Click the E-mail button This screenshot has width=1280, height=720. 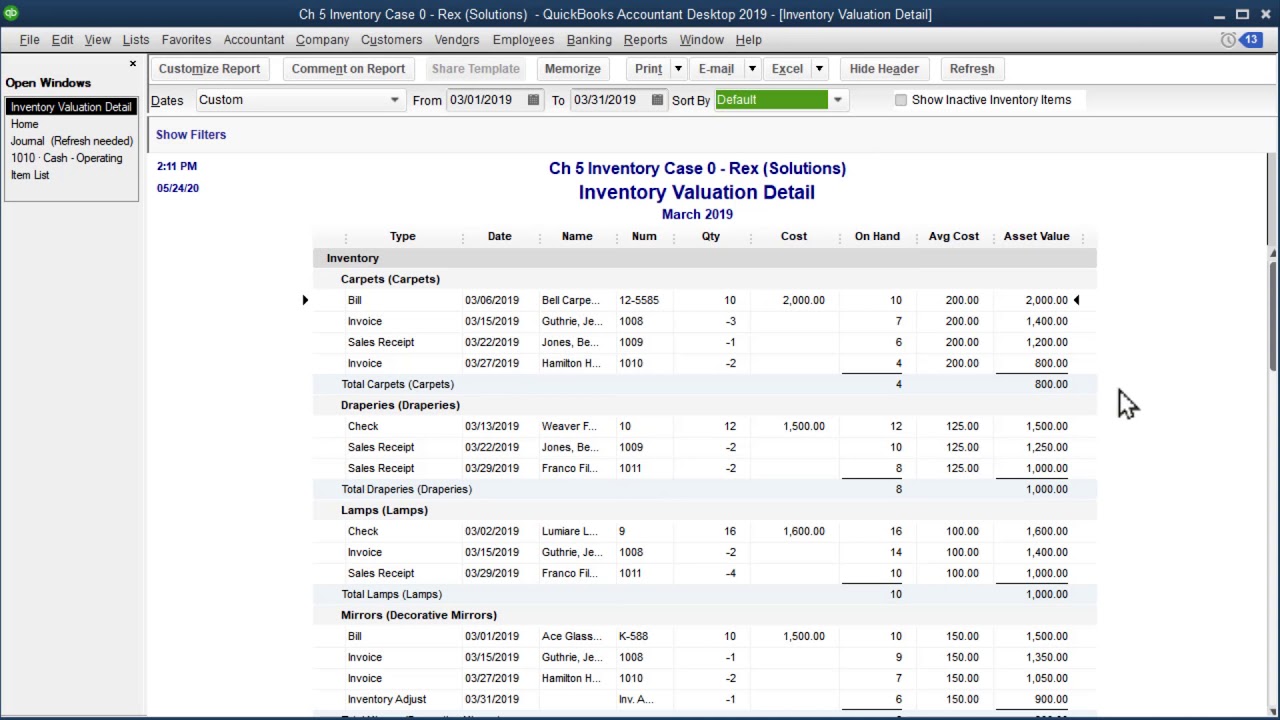click(x=716, y=69)
